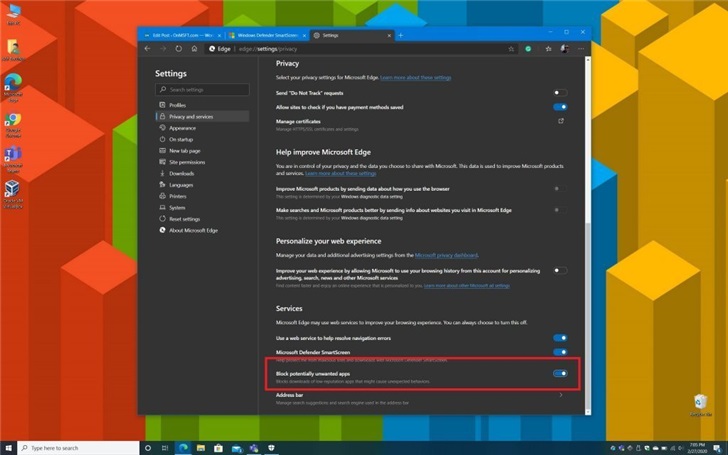Open the Manage certificates external link icon
The height and width of the screenshot is (455, 728).
coord(560,121)
